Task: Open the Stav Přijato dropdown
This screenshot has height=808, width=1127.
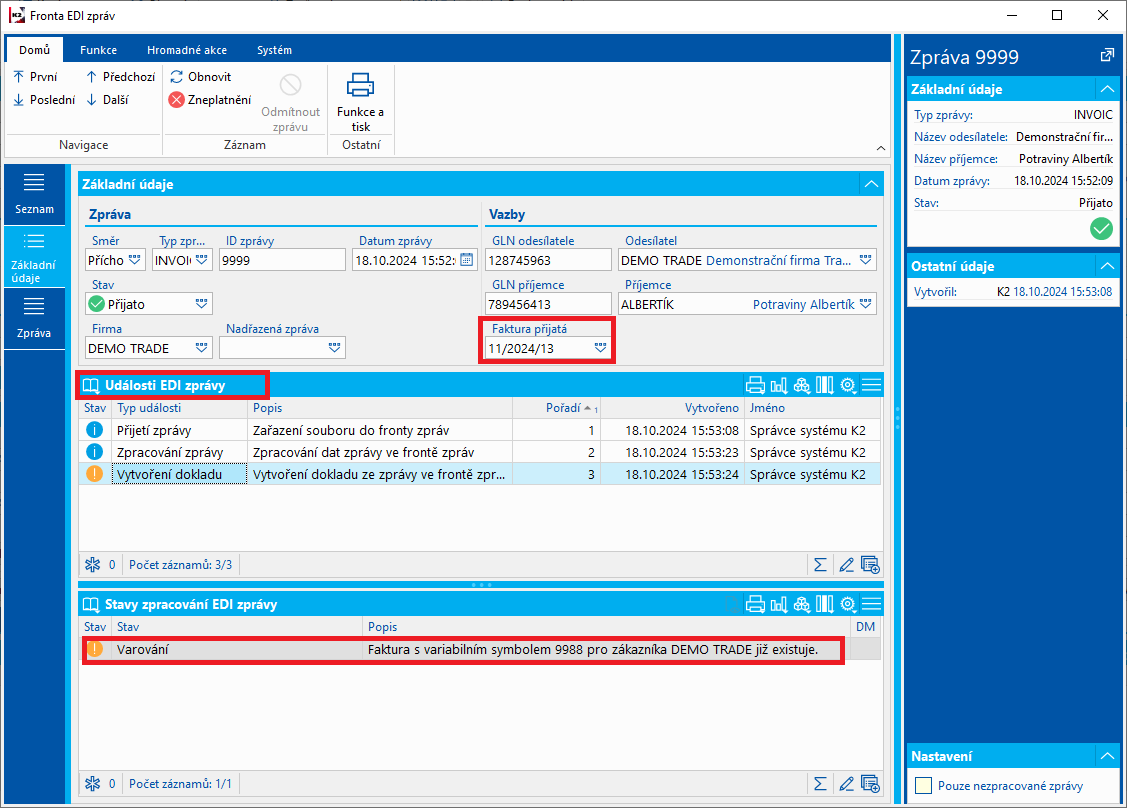Action: coord(202,304)
